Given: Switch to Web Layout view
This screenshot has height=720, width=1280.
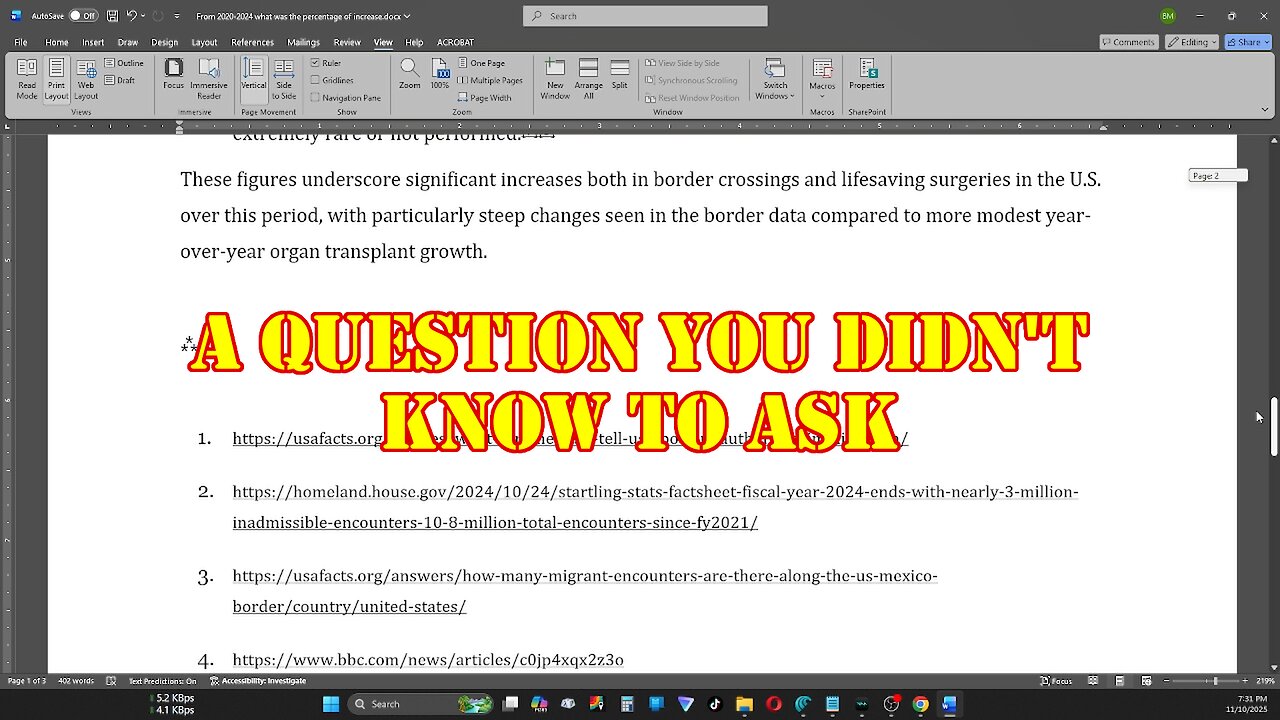Looking at the screenshot, I should point(86,79).
